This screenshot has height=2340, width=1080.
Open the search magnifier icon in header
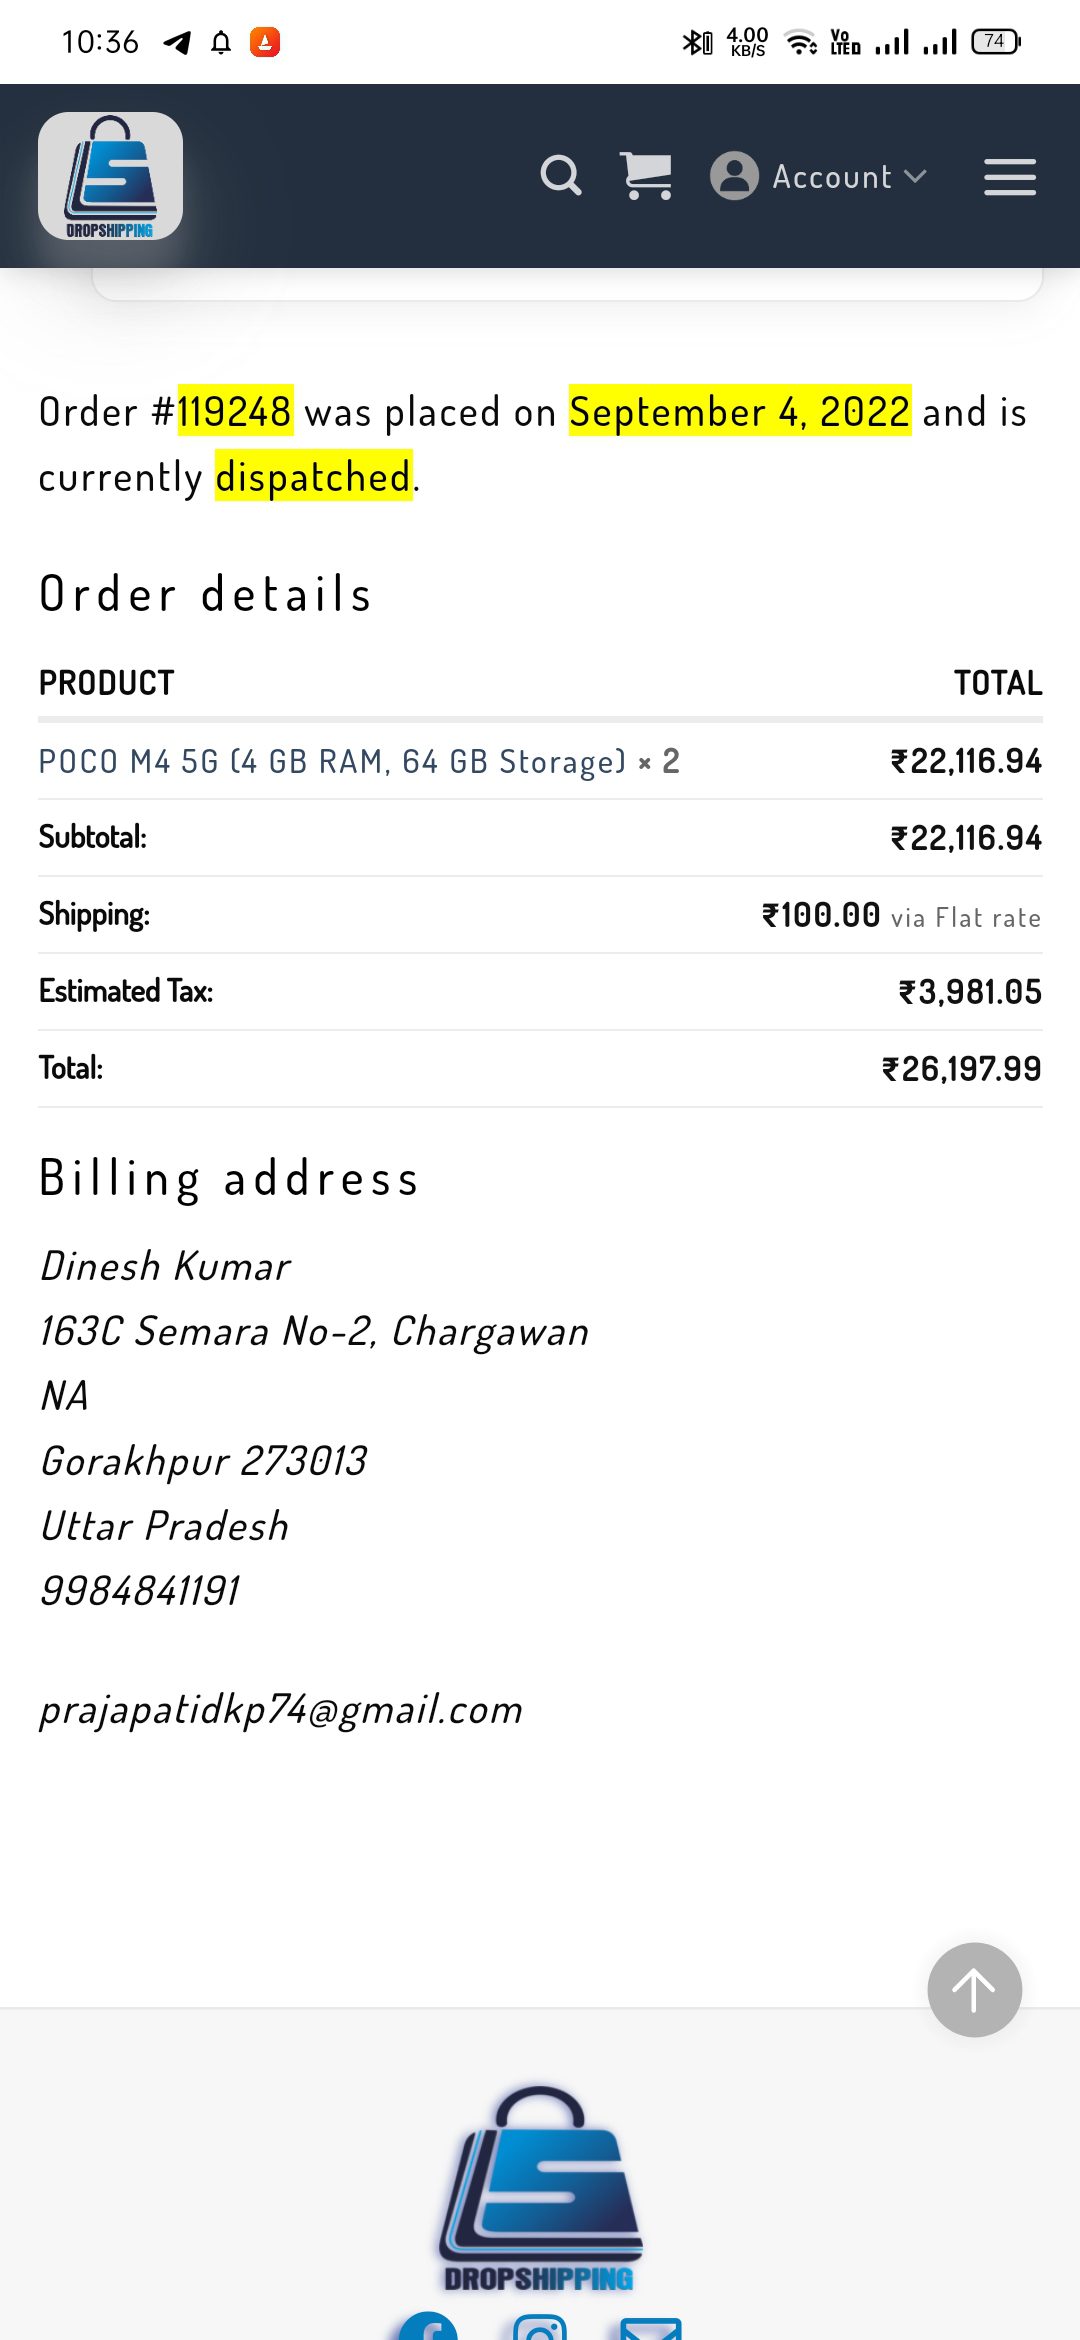[x=560, y=176]
